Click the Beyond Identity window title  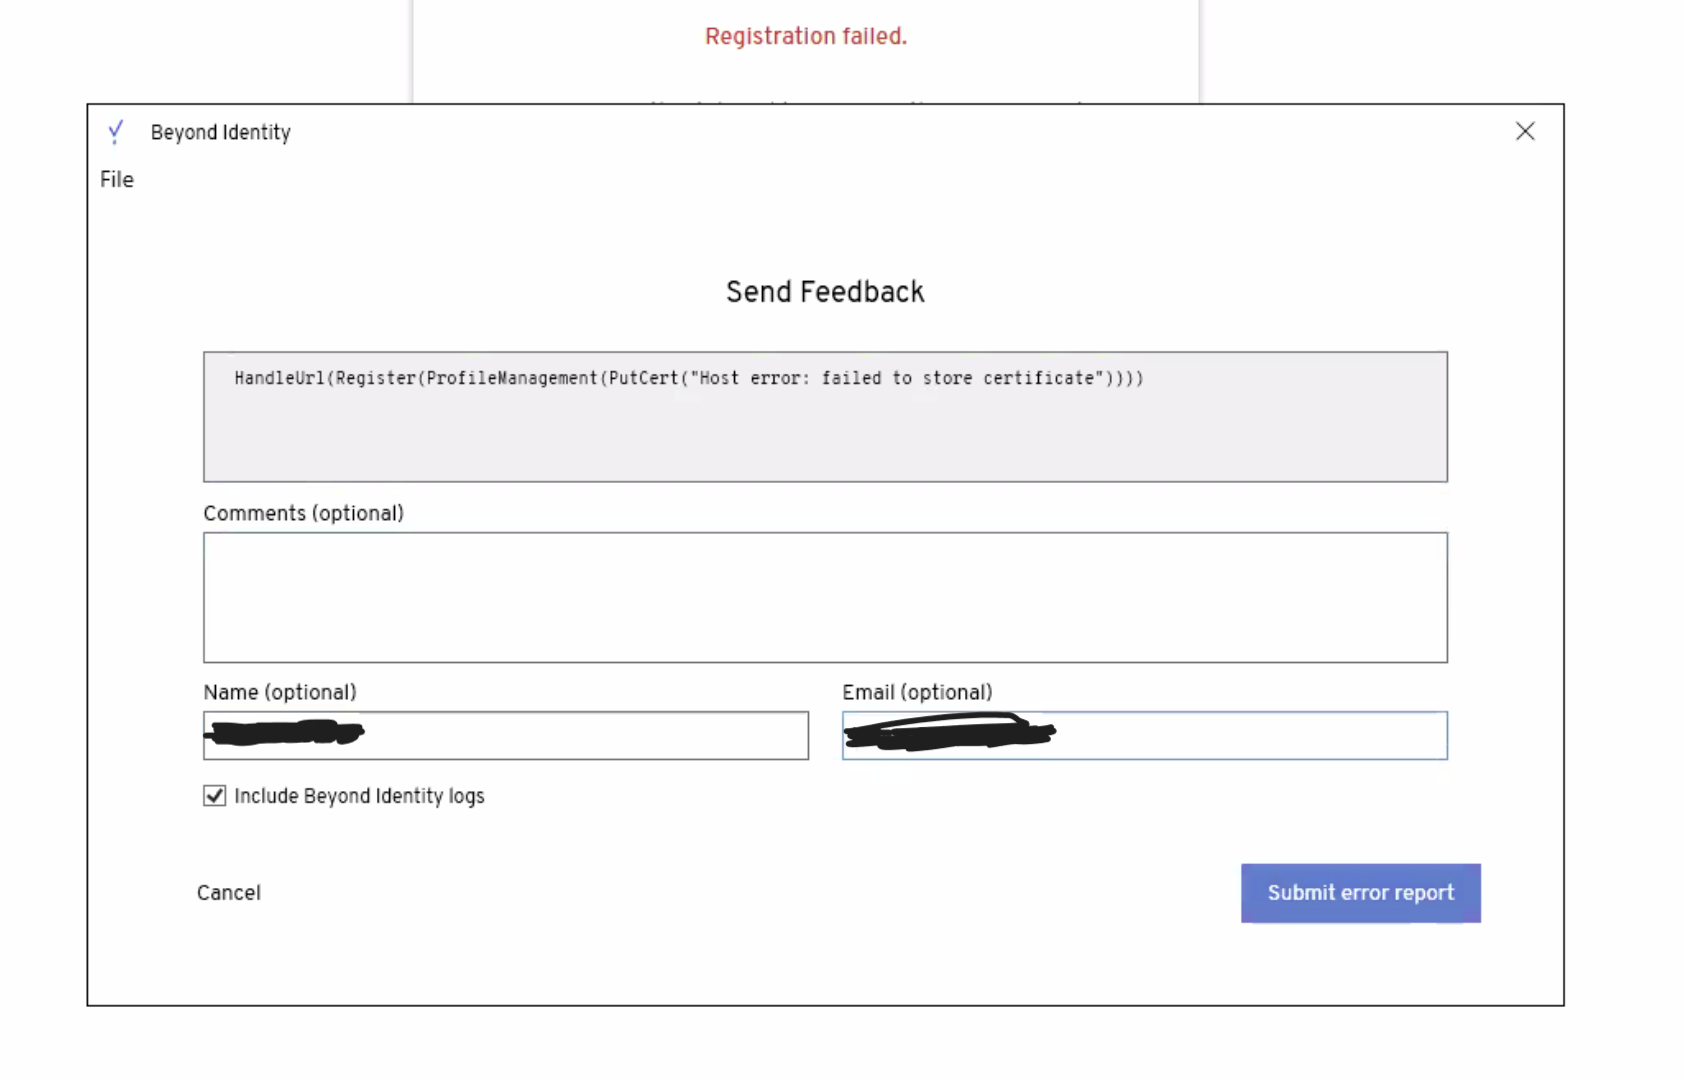point(221,133)
